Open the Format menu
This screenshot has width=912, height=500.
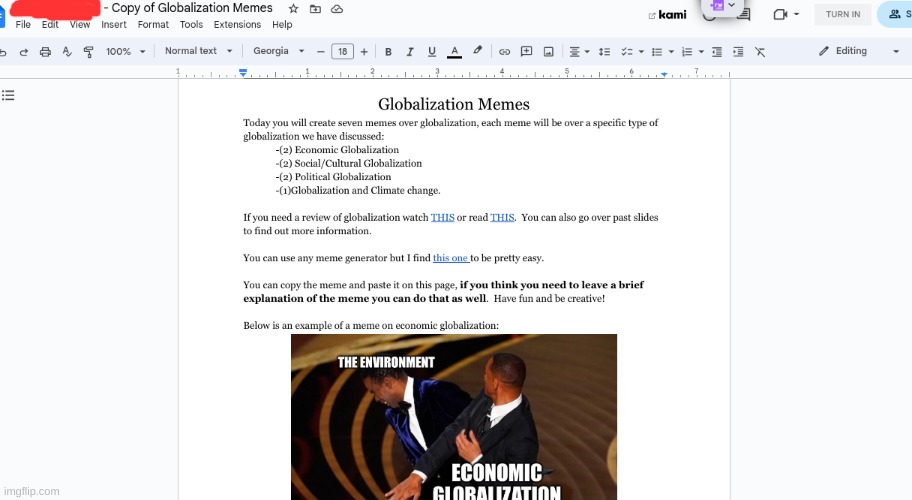tap(153, 24)
